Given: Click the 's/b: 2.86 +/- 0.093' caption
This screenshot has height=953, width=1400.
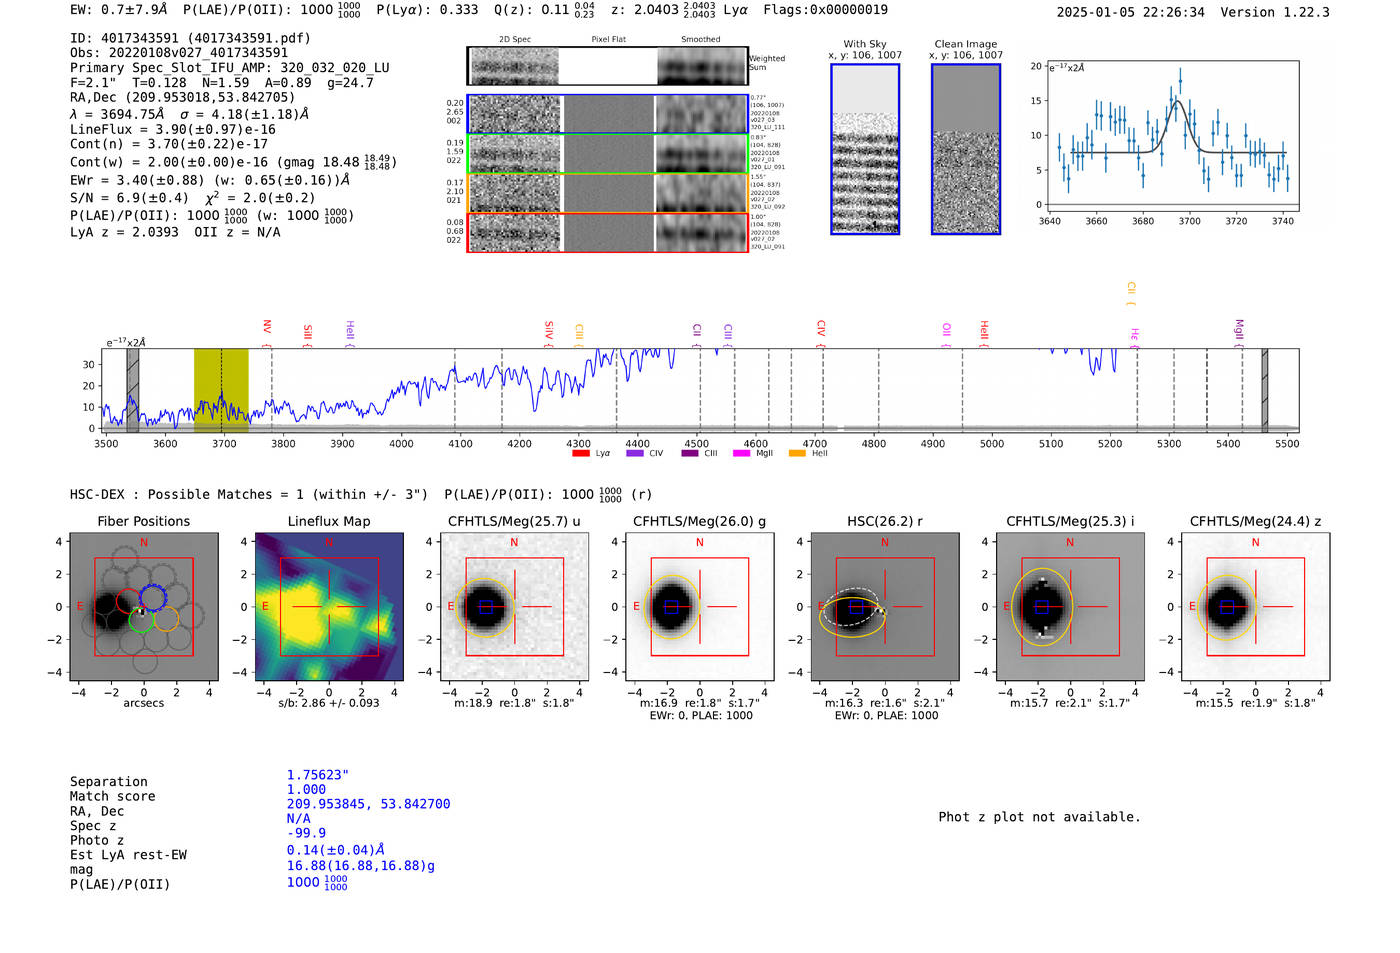Looking at the screenshot, I should tap(329, 702).
